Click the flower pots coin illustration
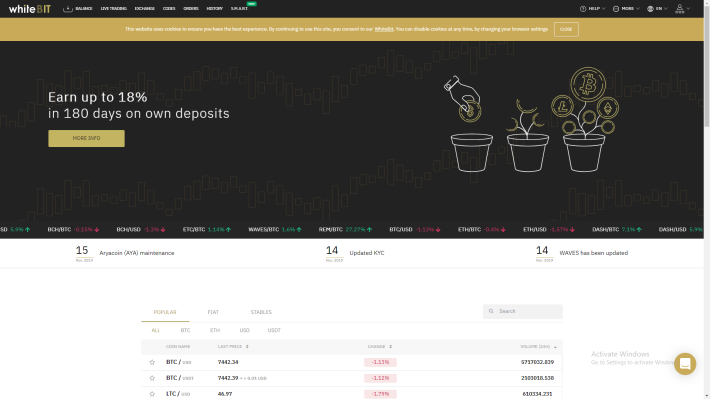This screenshot has height=399, width=710. pyautogui.click(x=532, y=120)
